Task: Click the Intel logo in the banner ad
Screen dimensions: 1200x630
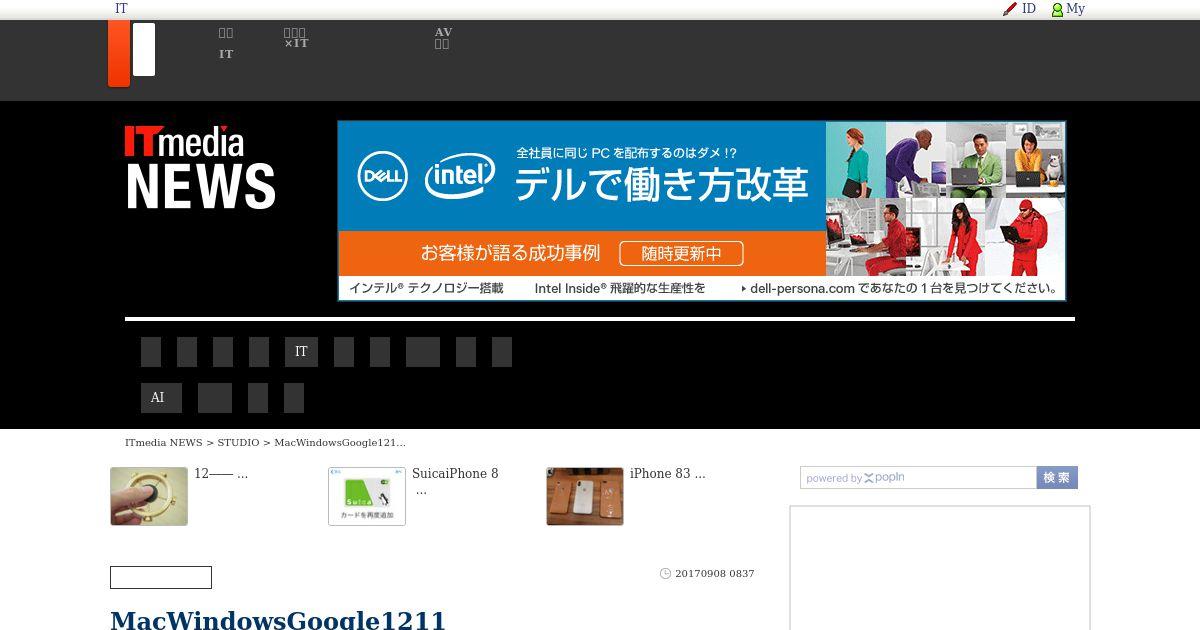Action: (x=460, y=177)
